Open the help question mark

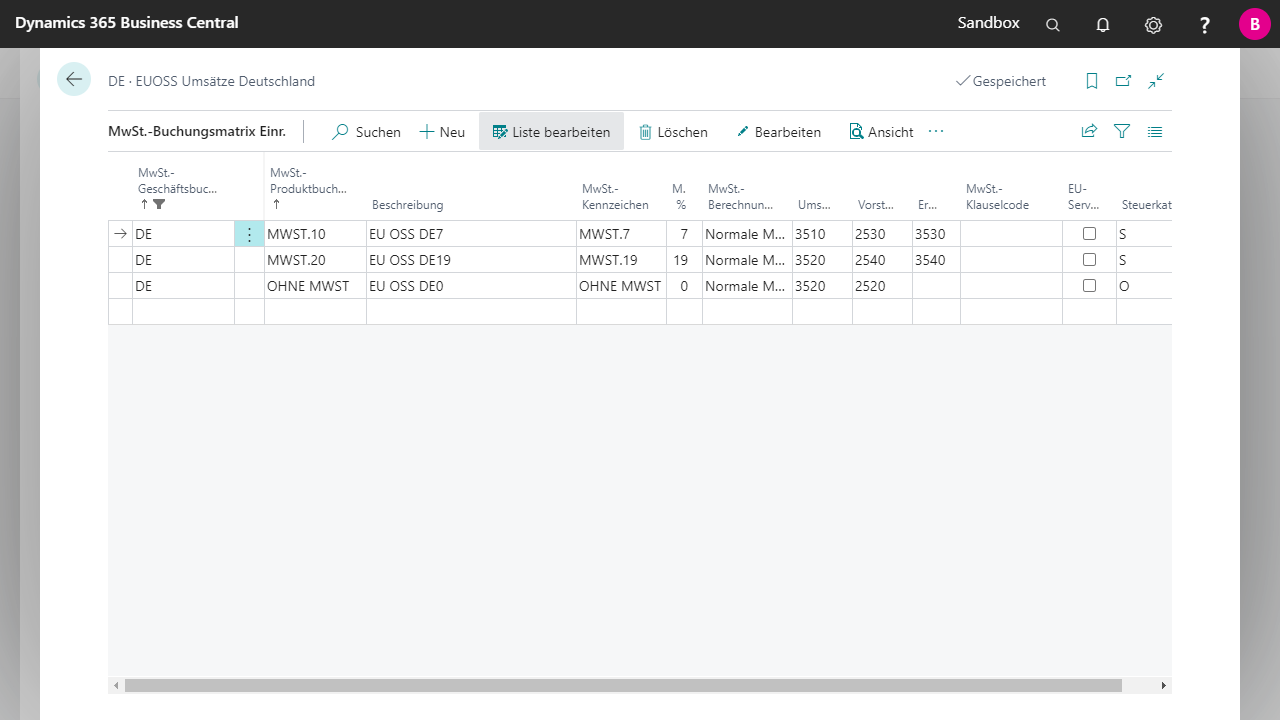(x=1205, y=25)
